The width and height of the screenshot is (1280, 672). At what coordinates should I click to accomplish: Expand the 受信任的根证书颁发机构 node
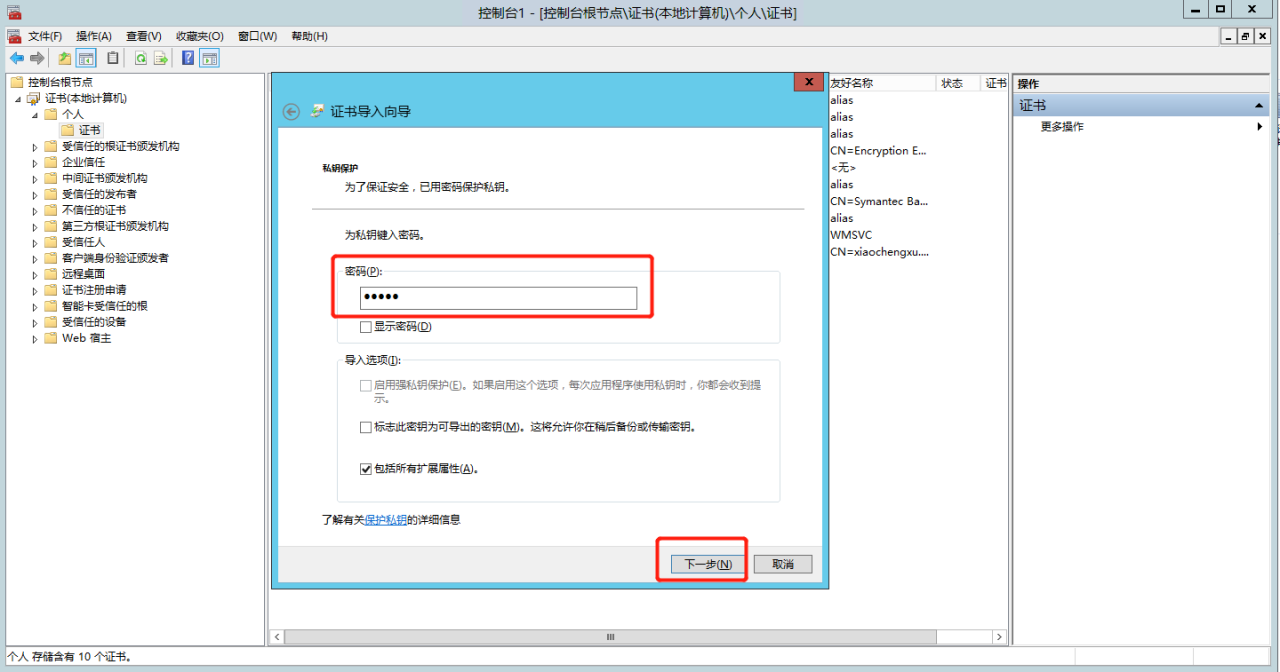point(36,146)
